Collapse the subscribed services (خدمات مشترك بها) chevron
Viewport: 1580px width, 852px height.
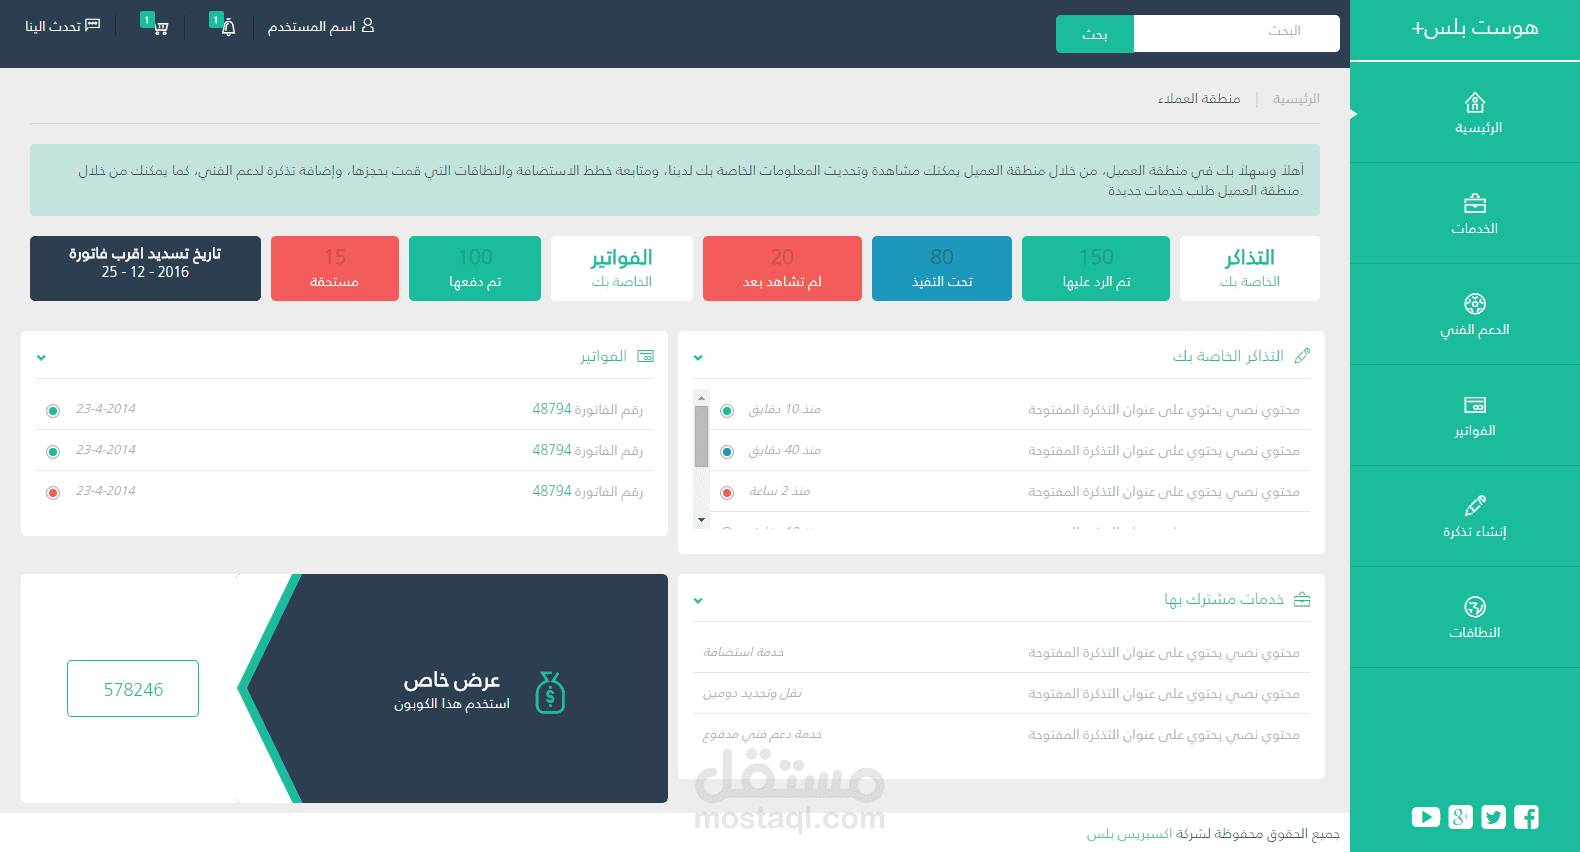point(698,601)
